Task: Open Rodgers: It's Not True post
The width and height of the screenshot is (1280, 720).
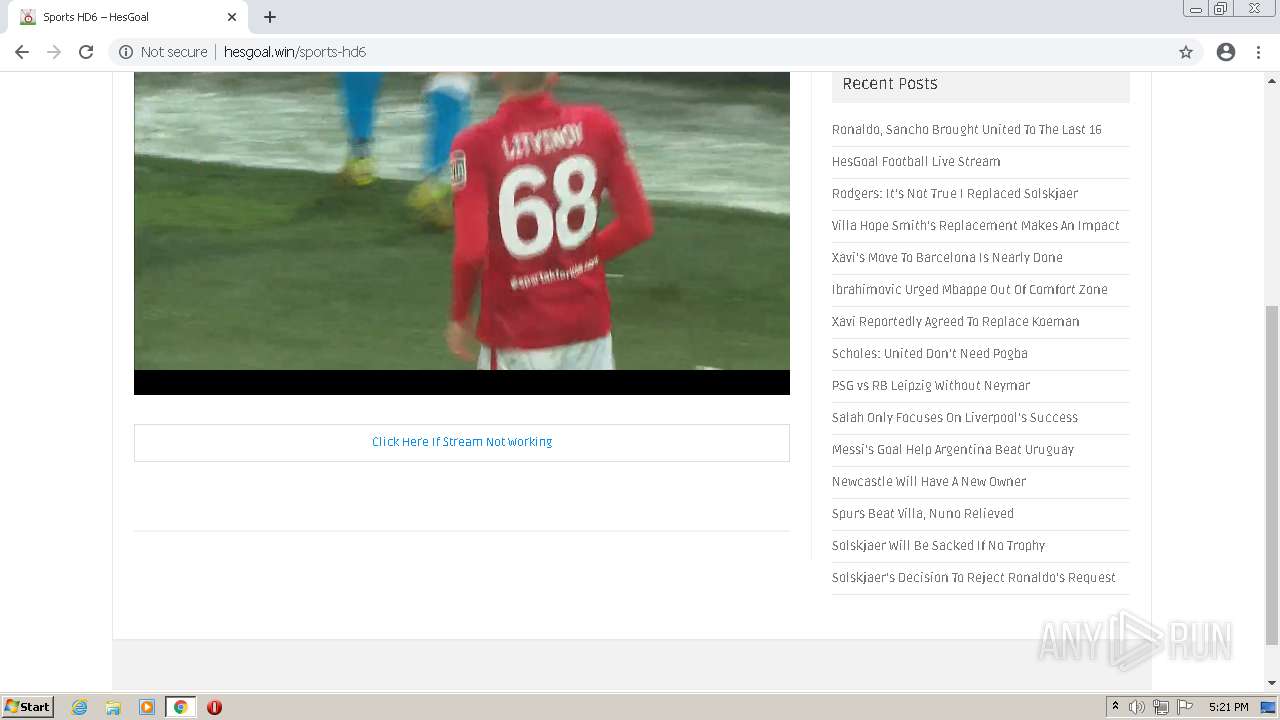Action: click(955, 194)
